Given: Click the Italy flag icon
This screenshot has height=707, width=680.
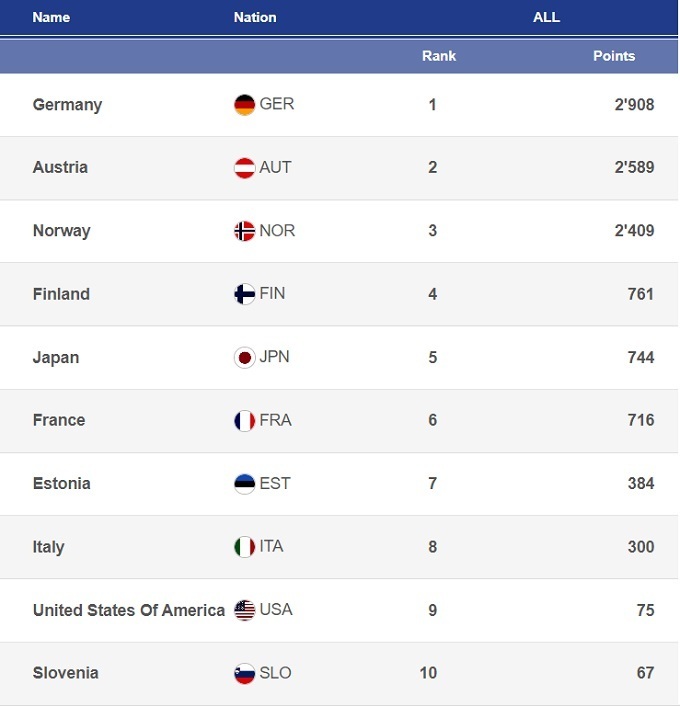Looking at the screenshot, I should coord(245,547).
